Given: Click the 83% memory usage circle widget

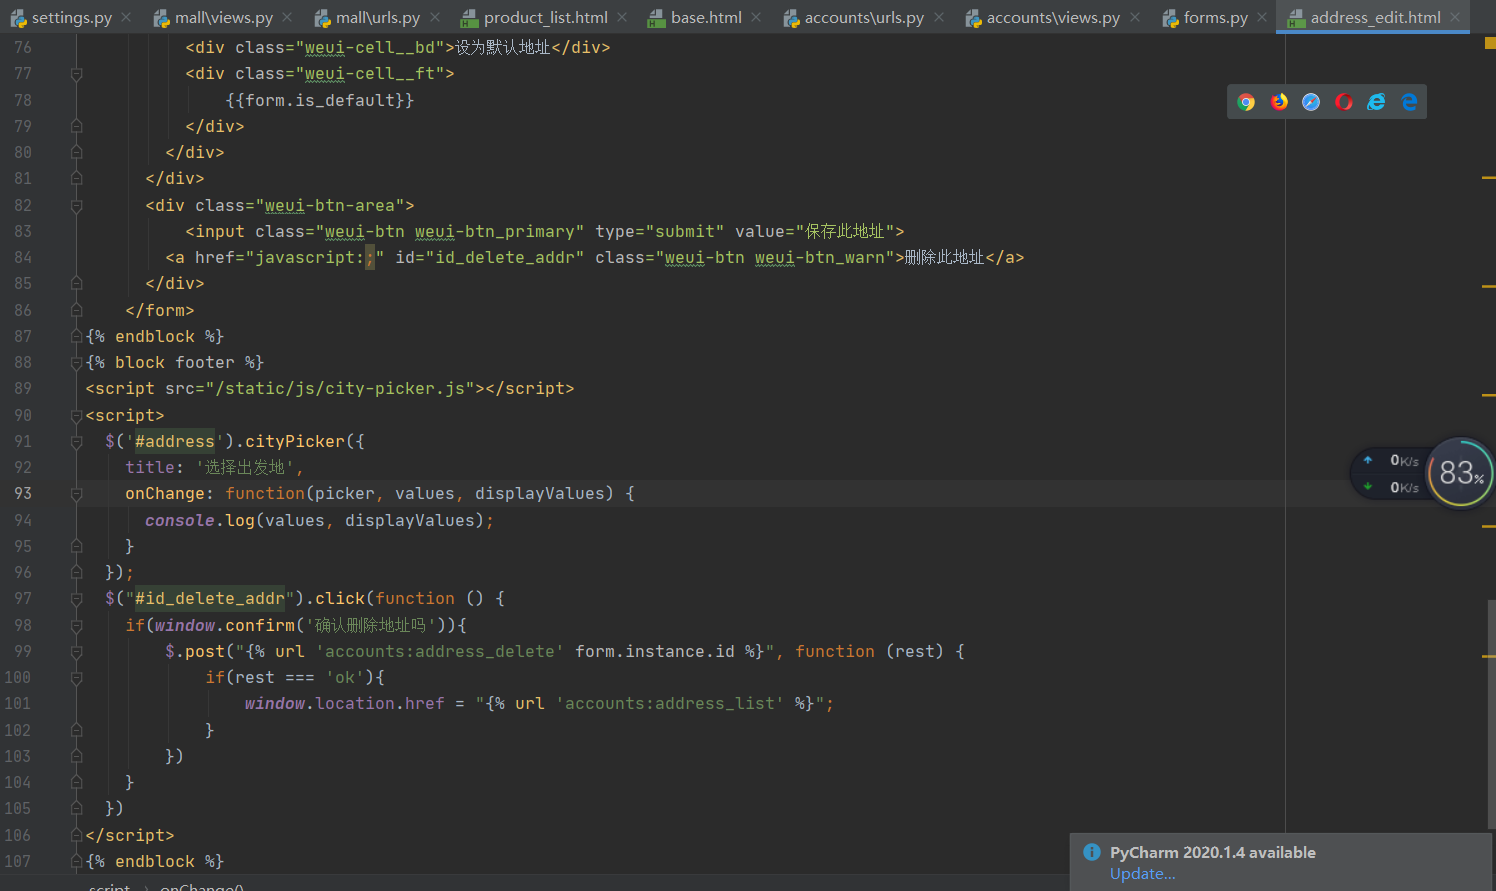Looking at the screenshot, I should [x=1460, y=473].
